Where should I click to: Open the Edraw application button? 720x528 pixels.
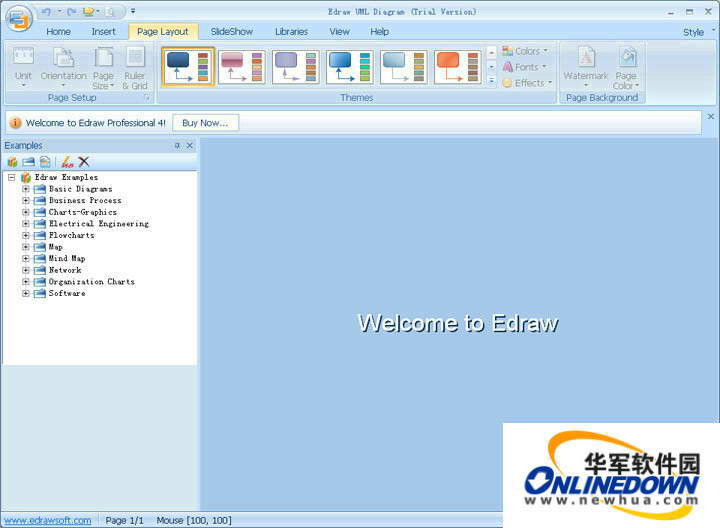point(19,18)
